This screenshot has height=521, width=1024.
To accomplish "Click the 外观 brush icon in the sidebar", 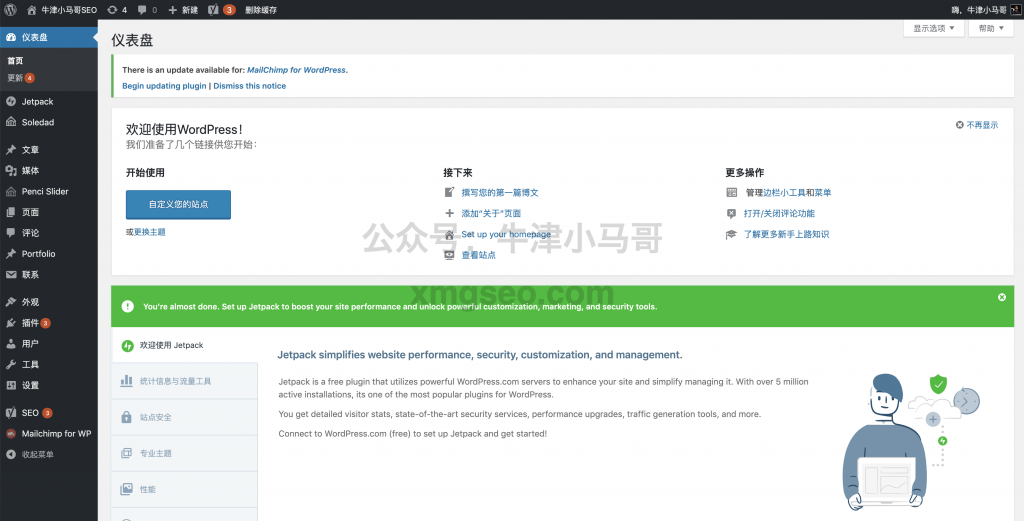I will [10, 302].
